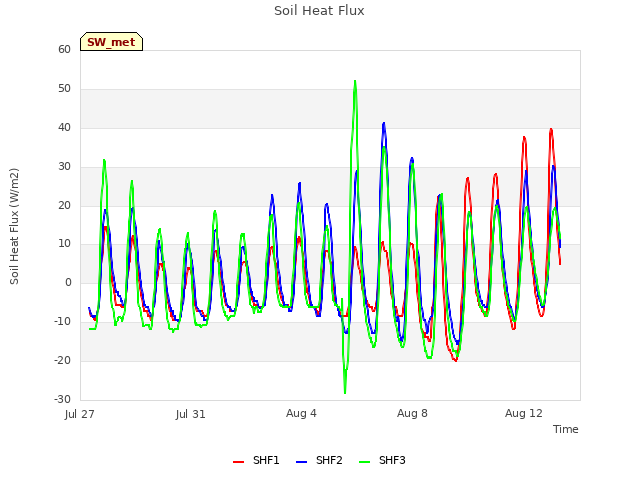Select the Aug 12 x-axis label
Screen dimensions: 640x480
pos(524,413)
